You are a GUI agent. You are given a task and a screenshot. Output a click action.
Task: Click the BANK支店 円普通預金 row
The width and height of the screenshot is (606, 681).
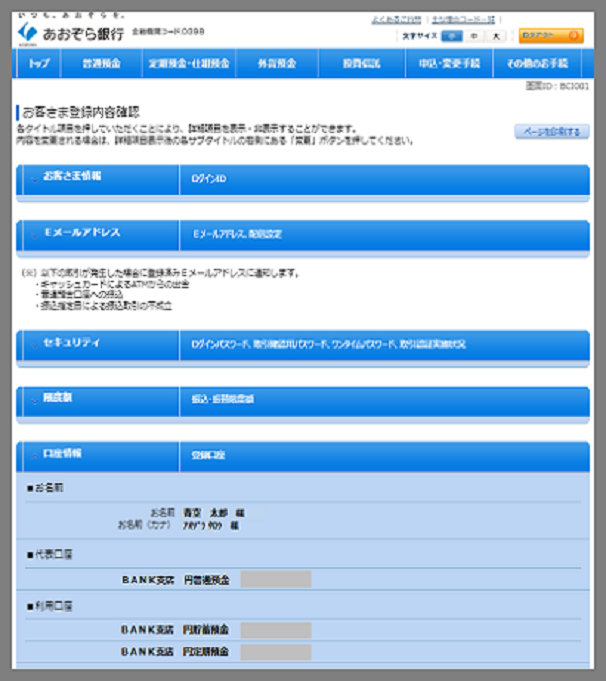point(303,580)
